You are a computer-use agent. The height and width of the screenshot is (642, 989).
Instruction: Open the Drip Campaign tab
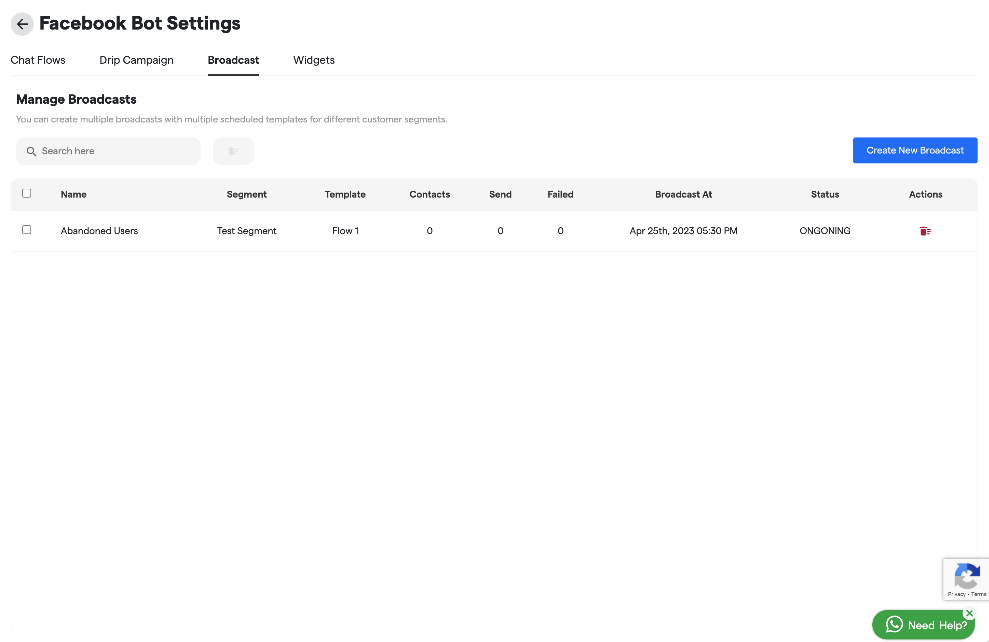pyautogui.click(x=136, y=60)
